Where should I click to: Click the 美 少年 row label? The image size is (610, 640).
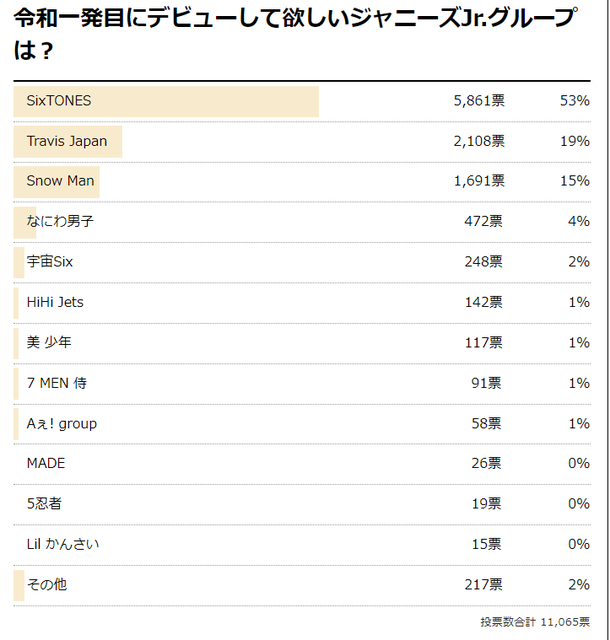(x=49, y=342)
